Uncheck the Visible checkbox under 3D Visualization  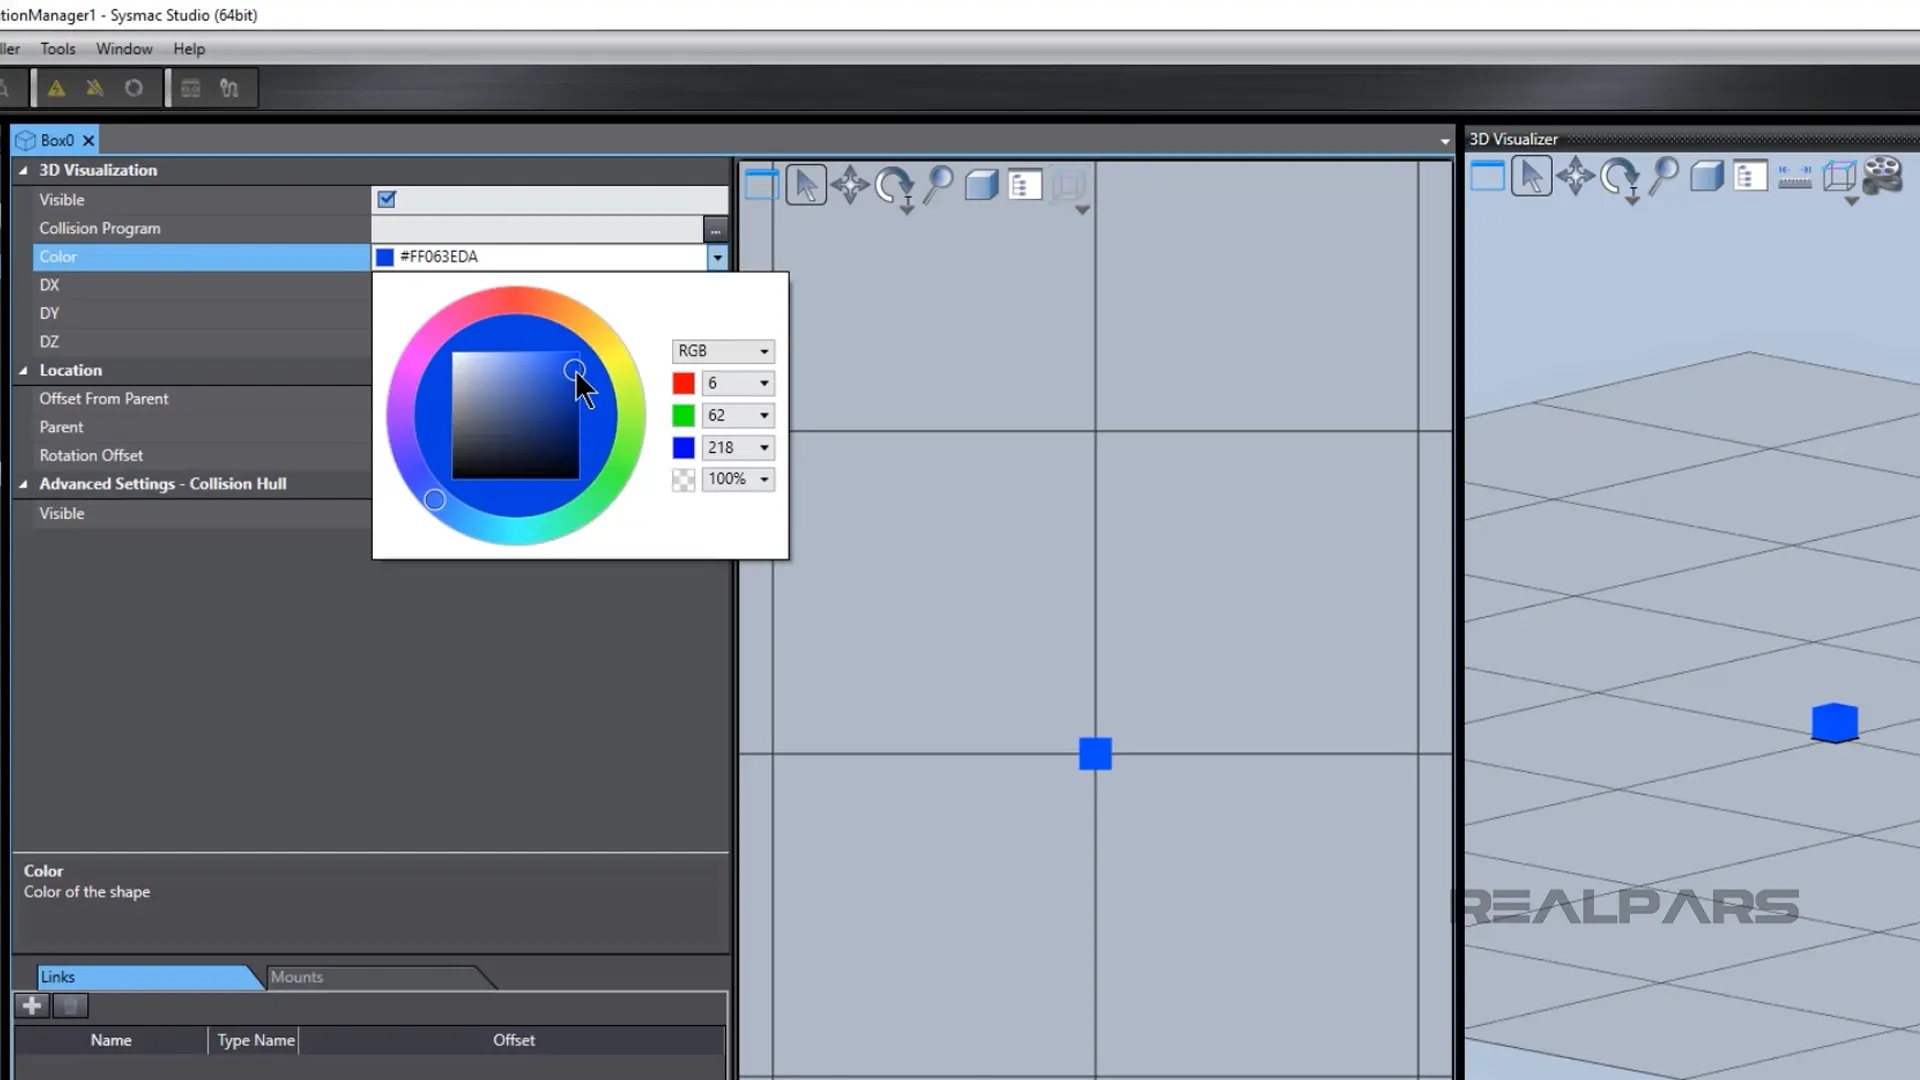[387, 199]
